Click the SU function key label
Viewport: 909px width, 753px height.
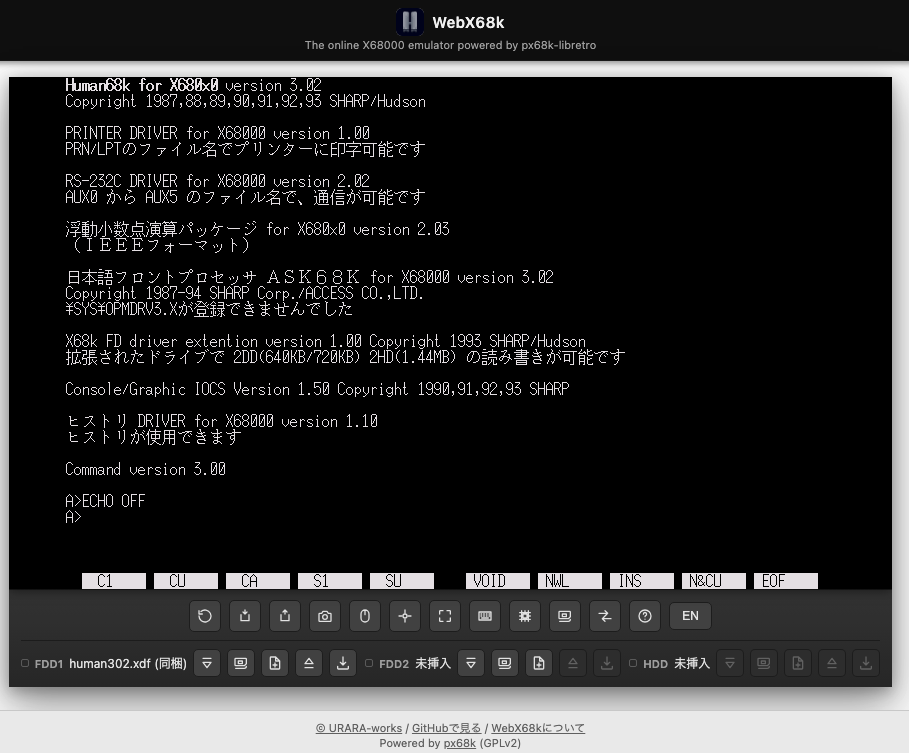pyautogui.click(x=402, y=581)
